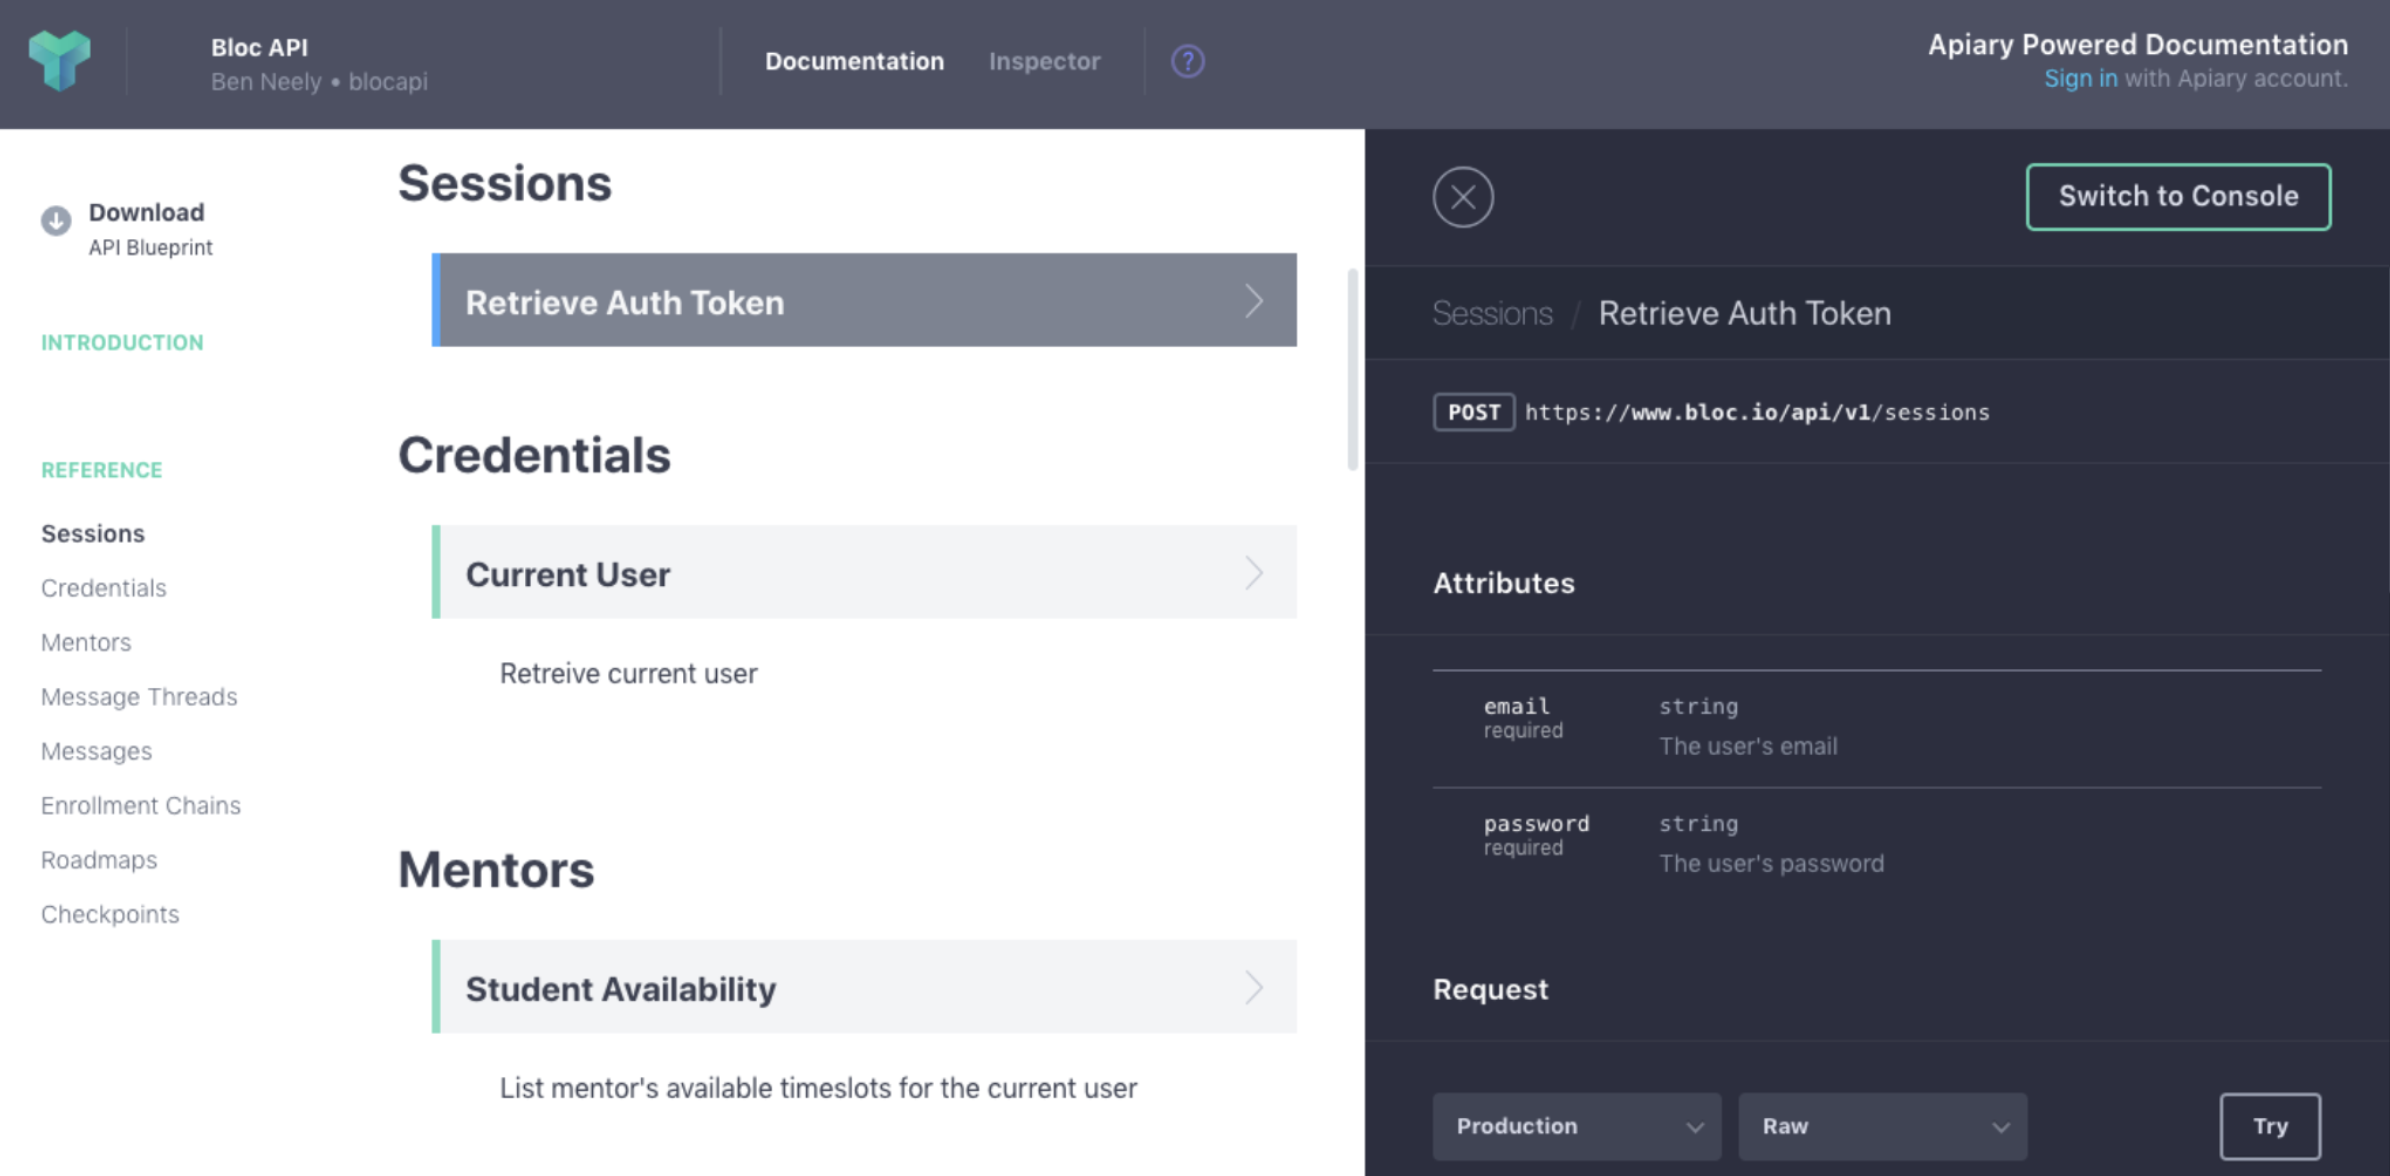2390x1176 pixels.
Task: Go to the Introduction section
Action: (x=122, y=343)
